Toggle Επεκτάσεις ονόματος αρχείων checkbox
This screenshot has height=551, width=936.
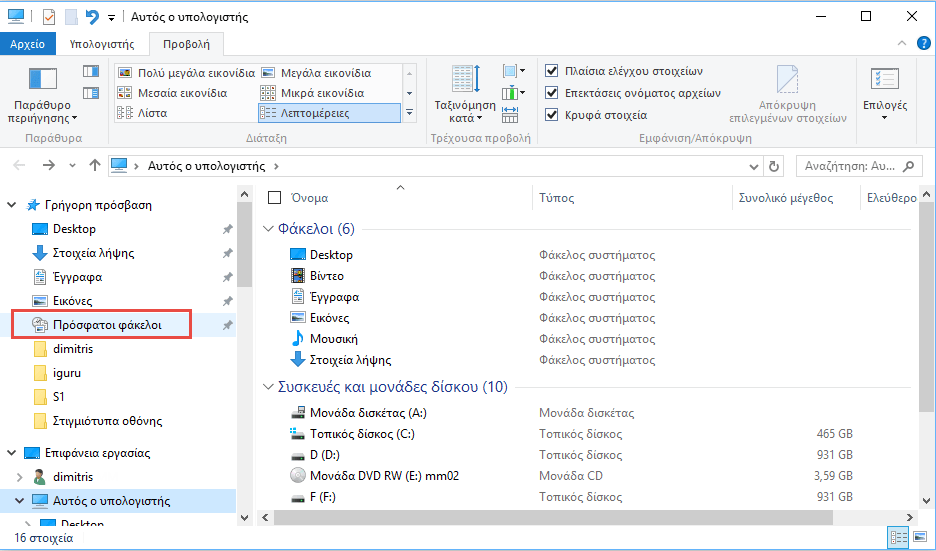click(552, 93)
